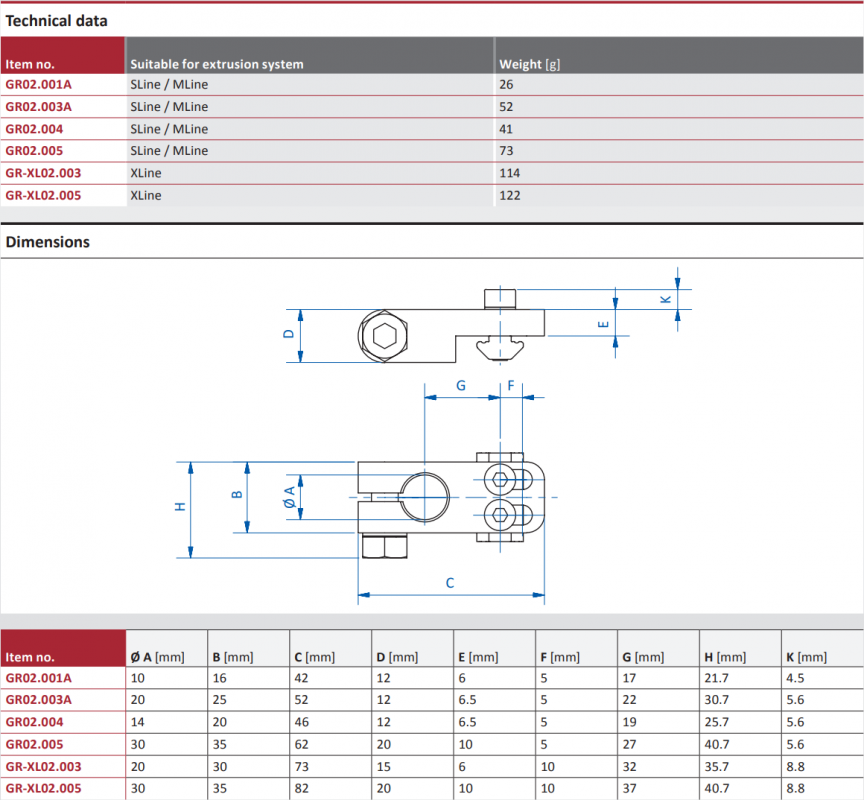The width and height of the screenshot is (864, 800).
Task: Click C value 82
Action: pyautogui.click(x=301, y=788)
